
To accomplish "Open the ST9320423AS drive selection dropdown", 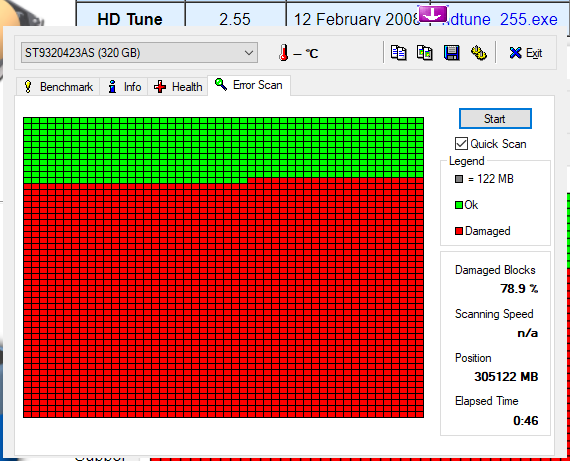I will tap(139, 53).
